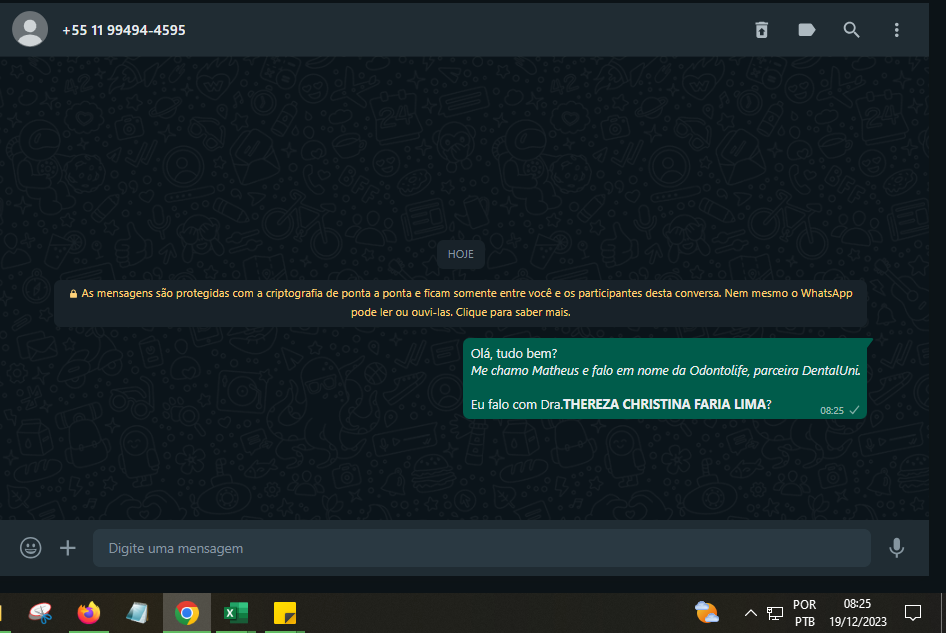This screenshot has width=946, height=633.
Task: Click the encryption notice to learn more
Action: coord(460,303)
